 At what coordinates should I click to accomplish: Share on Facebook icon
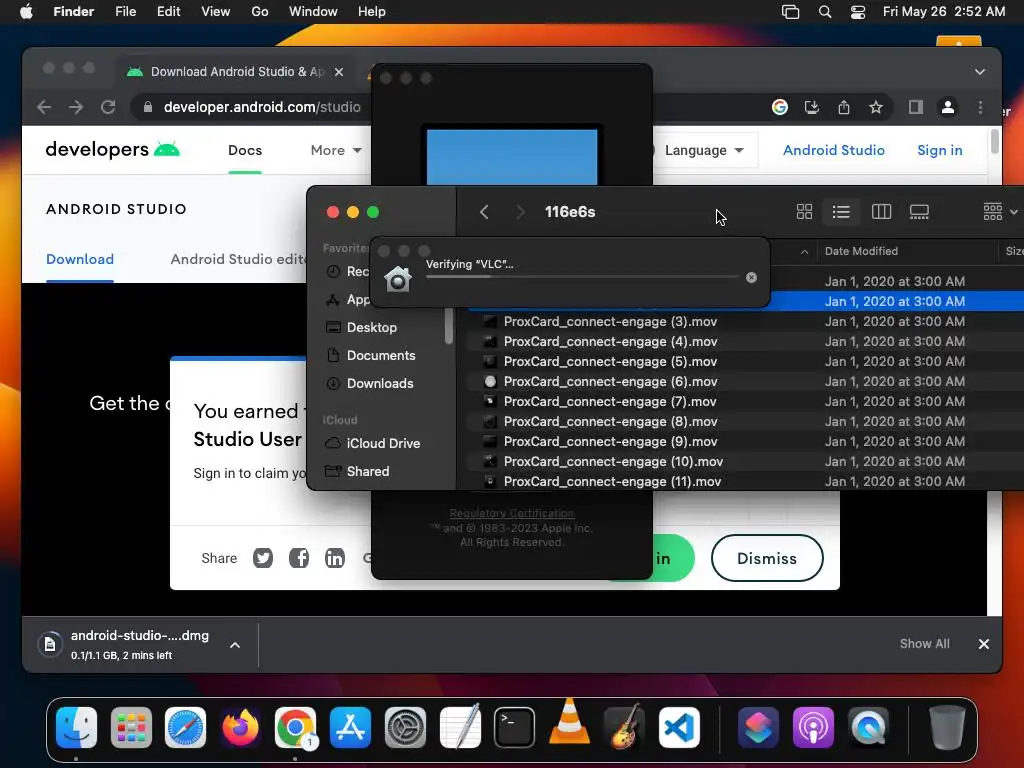pos(299,558)
